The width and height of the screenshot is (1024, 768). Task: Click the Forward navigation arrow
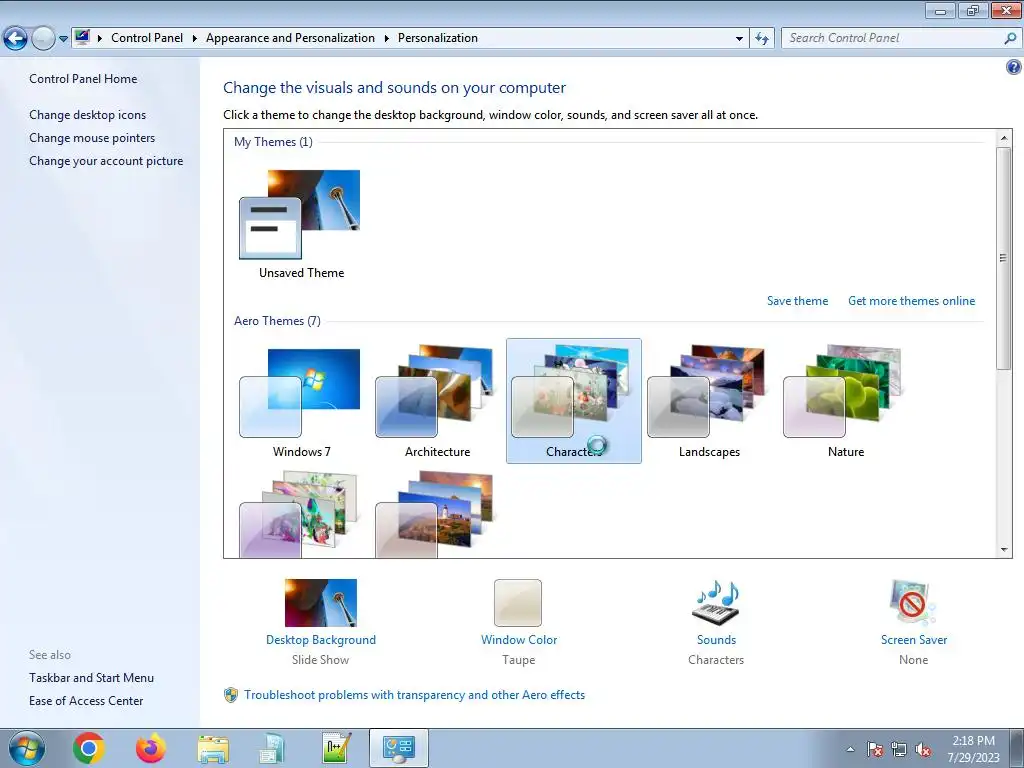43,39
